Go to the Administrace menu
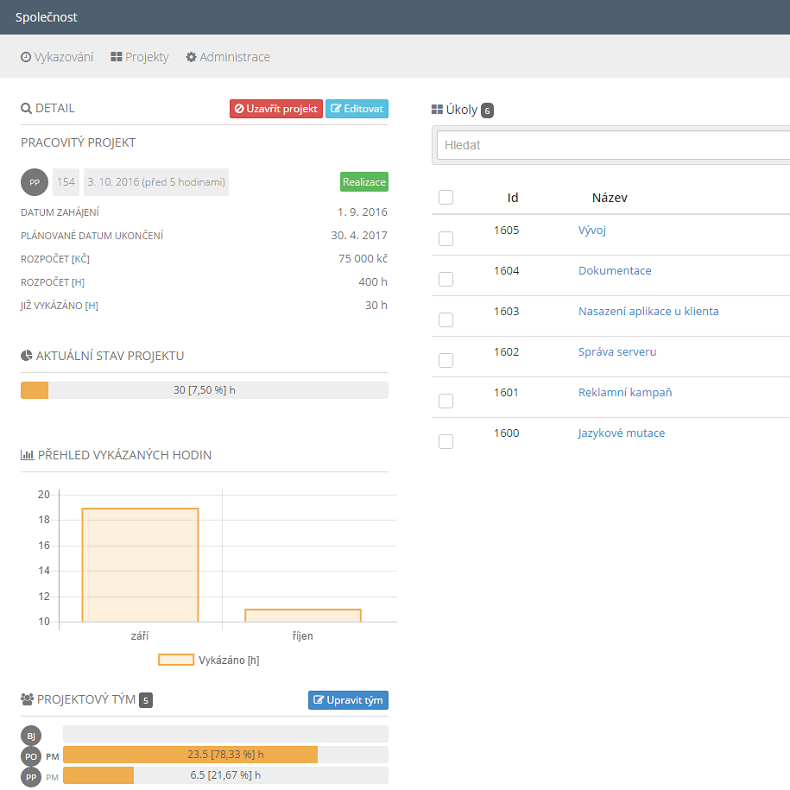The height and width of the screenshot is (790, 790). [227, 57]
